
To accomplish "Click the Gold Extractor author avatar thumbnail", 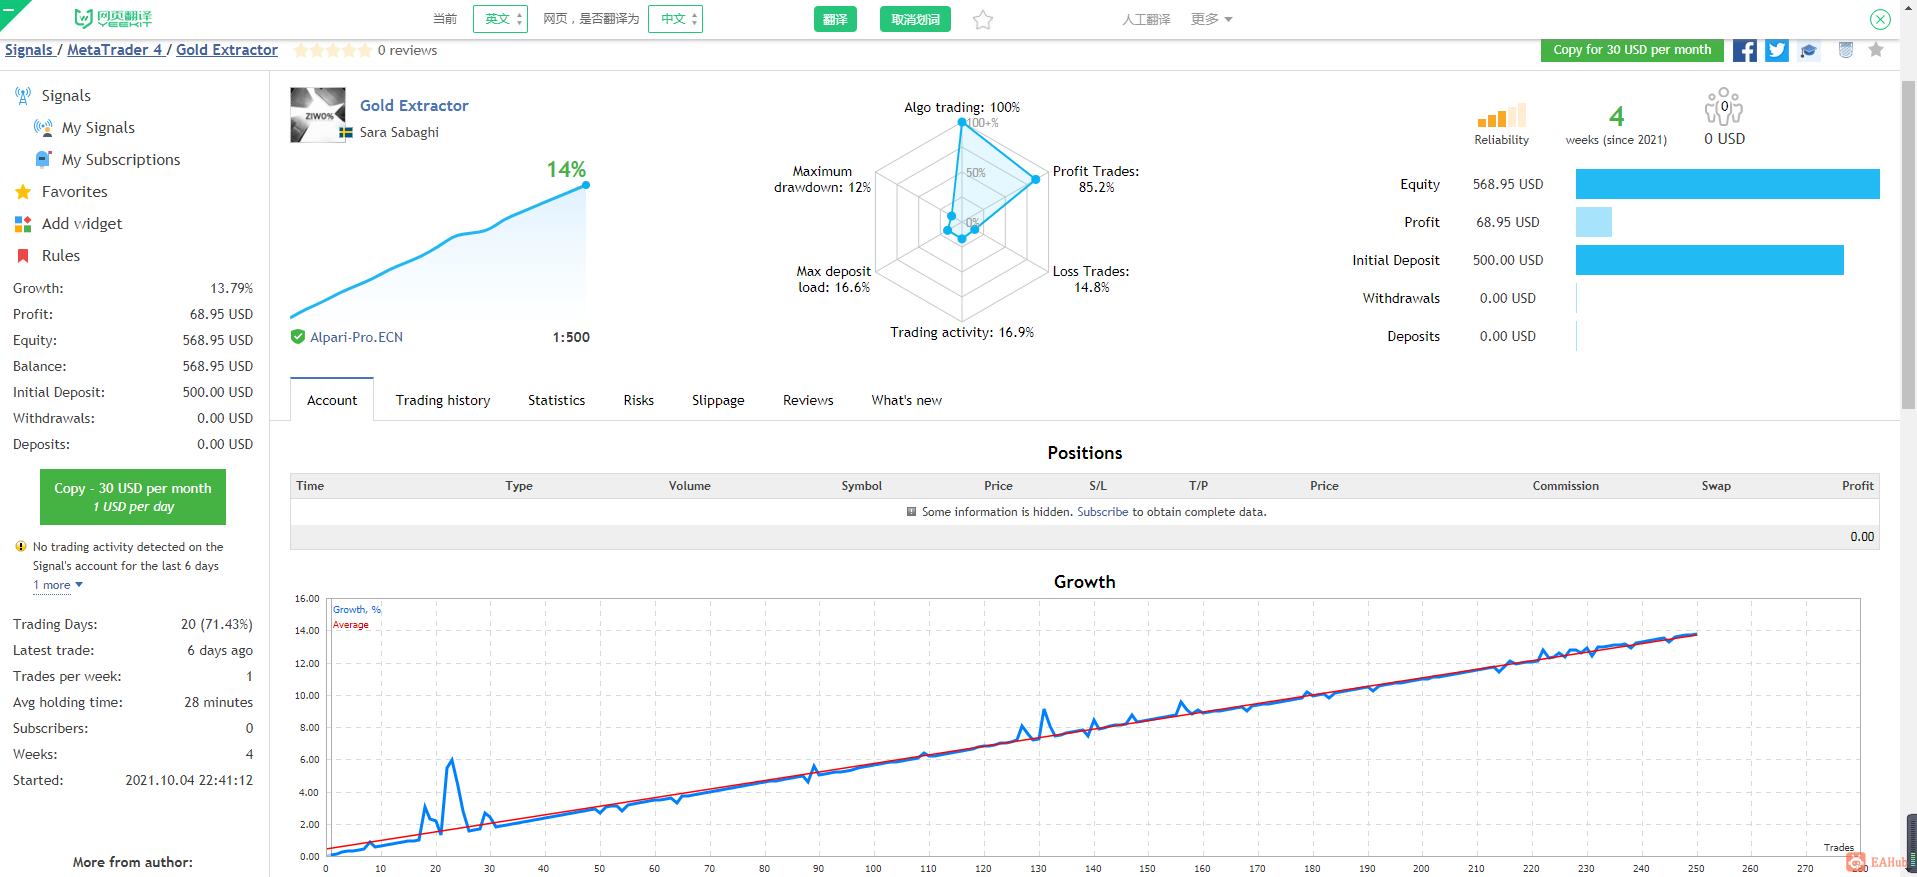I will pos(318,115).
